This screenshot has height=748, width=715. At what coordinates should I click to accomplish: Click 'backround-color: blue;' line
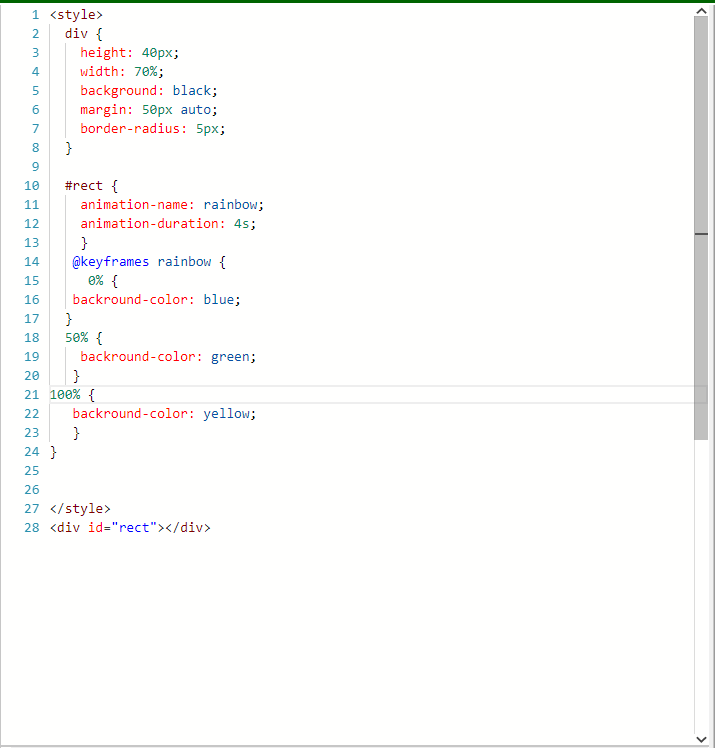[156, 300]
